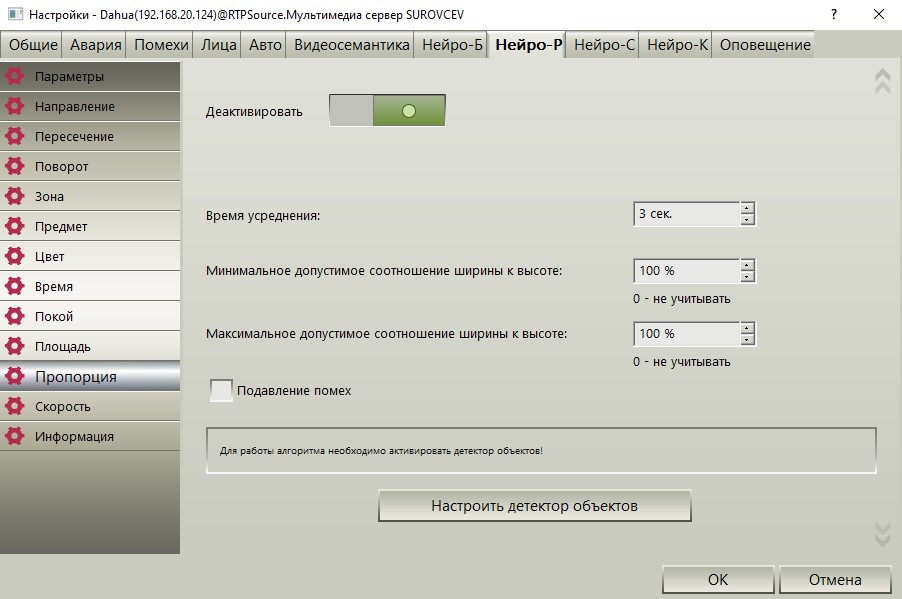The height and width of the screenshot is (599, 902).
Task: Click the gear icon next to Информация
Action: 14,436
